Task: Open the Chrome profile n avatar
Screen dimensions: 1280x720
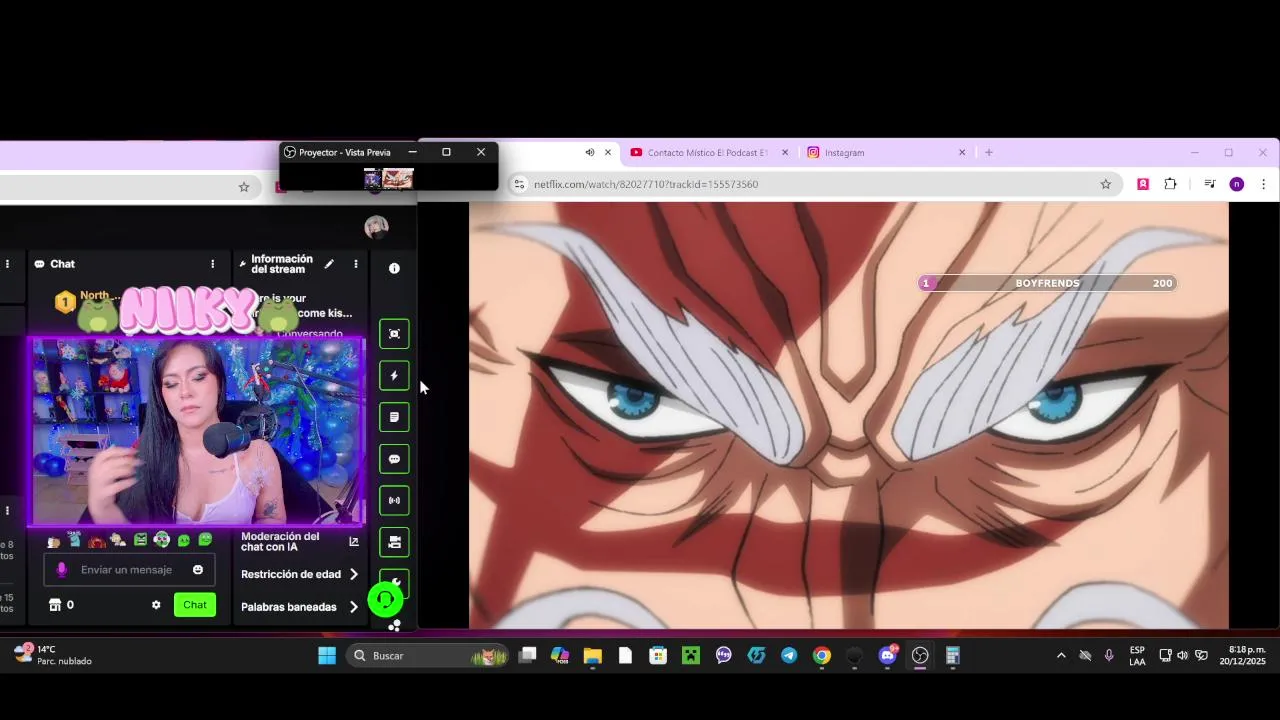Action: point(1237,184)
